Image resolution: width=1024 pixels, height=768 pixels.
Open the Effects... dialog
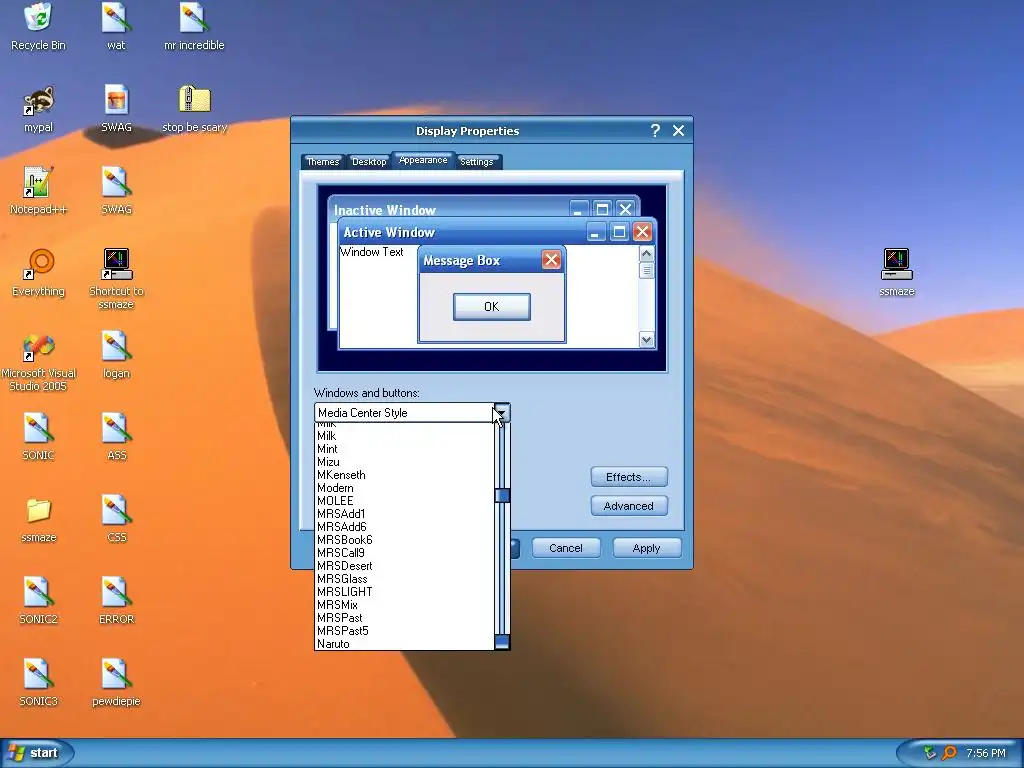pyautogui.click(x=629, y=477)
